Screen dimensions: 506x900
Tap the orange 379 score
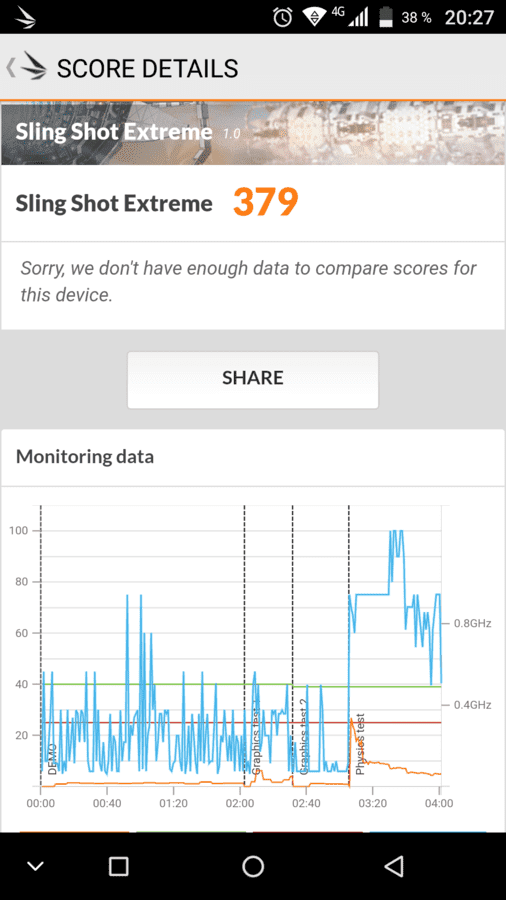coord(266,202)
